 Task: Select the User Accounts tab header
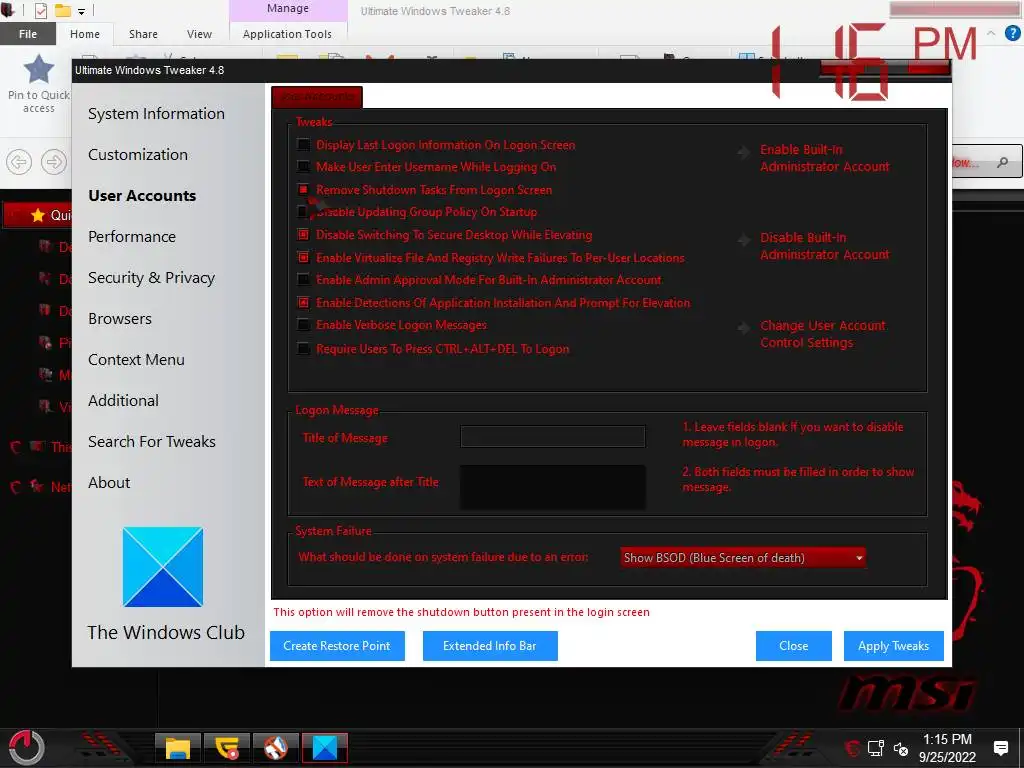(x=317, y=97)
